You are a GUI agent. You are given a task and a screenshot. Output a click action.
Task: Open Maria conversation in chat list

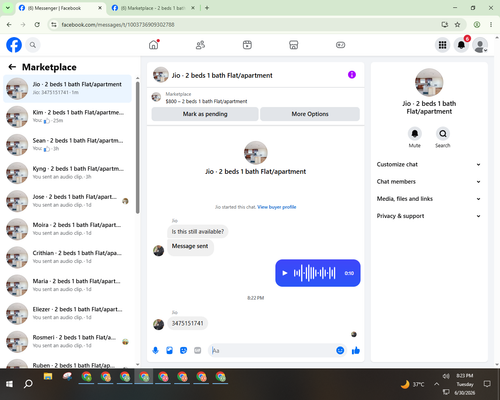[x=67, y=285]
